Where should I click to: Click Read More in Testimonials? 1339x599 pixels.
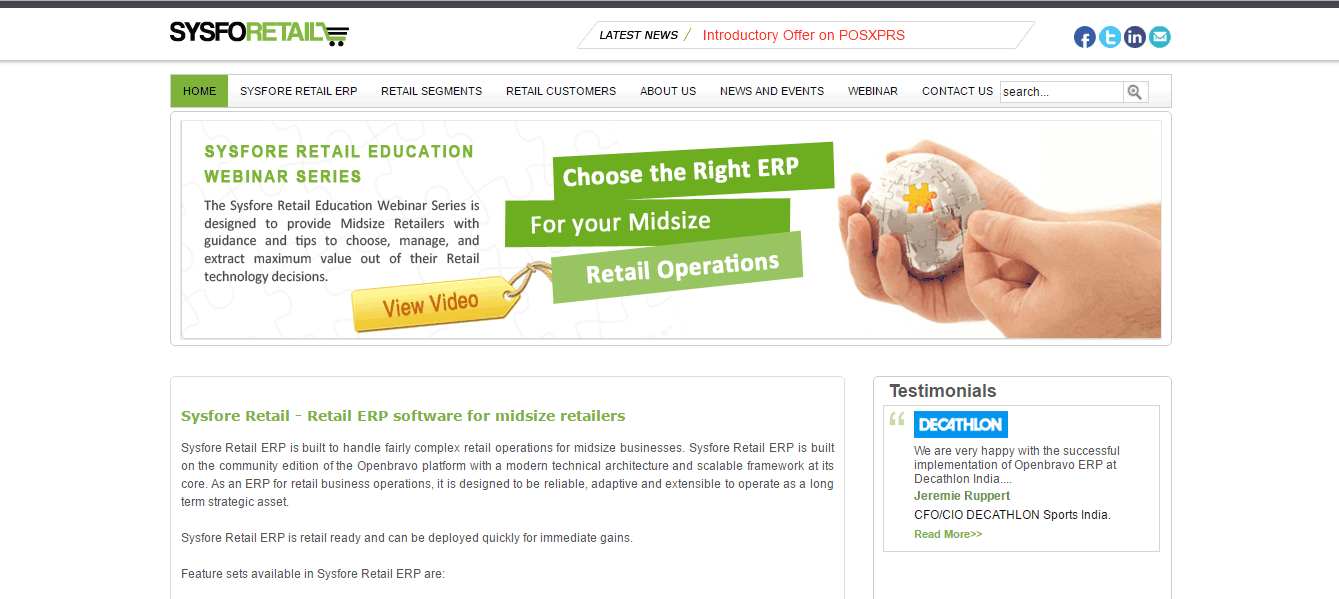point(948,534)
